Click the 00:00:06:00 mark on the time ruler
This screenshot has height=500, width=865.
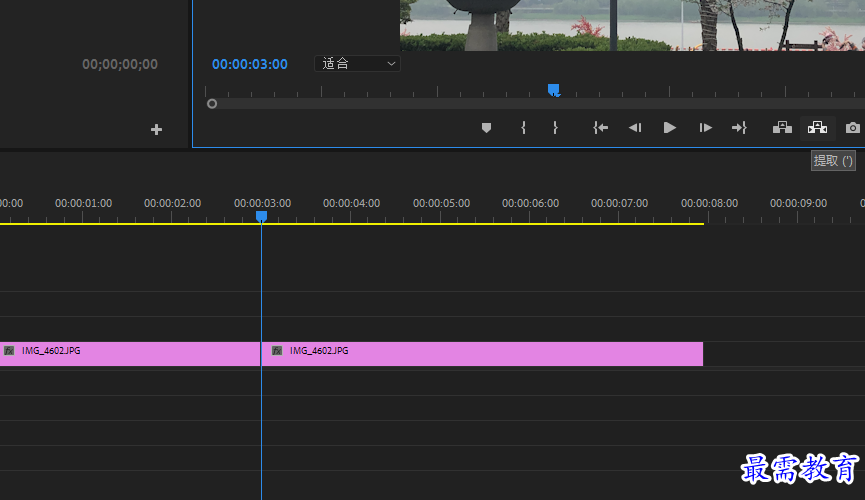(x=530, y=204)
